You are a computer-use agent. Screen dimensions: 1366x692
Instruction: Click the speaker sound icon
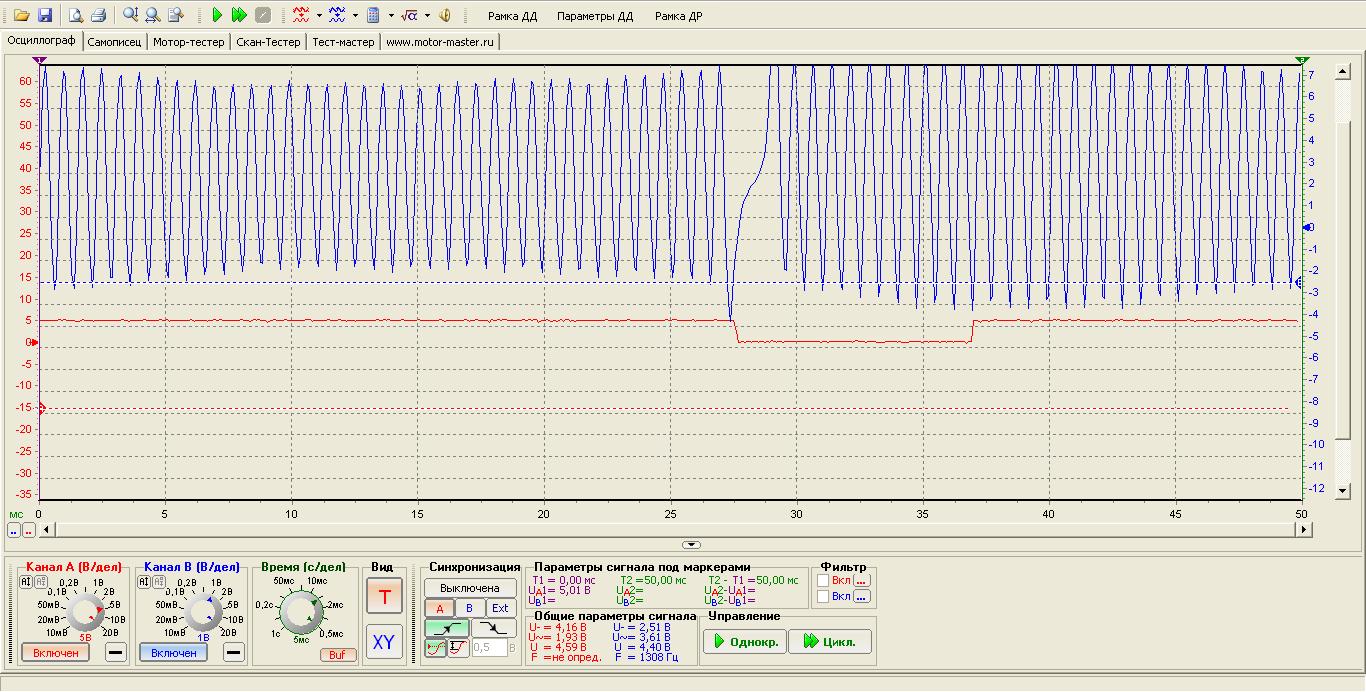tap(445, 15)
